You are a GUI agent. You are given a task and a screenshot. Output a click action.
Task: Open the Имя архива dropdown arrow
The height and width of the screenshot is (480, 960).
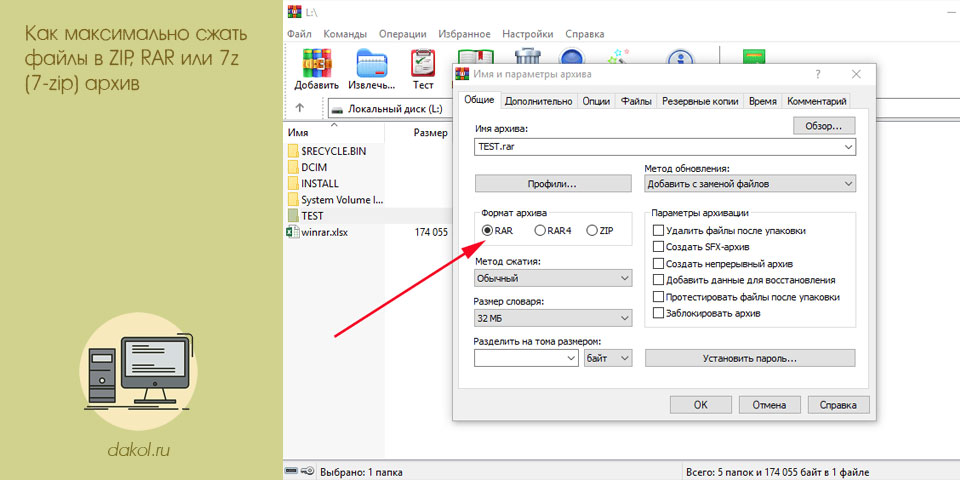coord(848,147)
